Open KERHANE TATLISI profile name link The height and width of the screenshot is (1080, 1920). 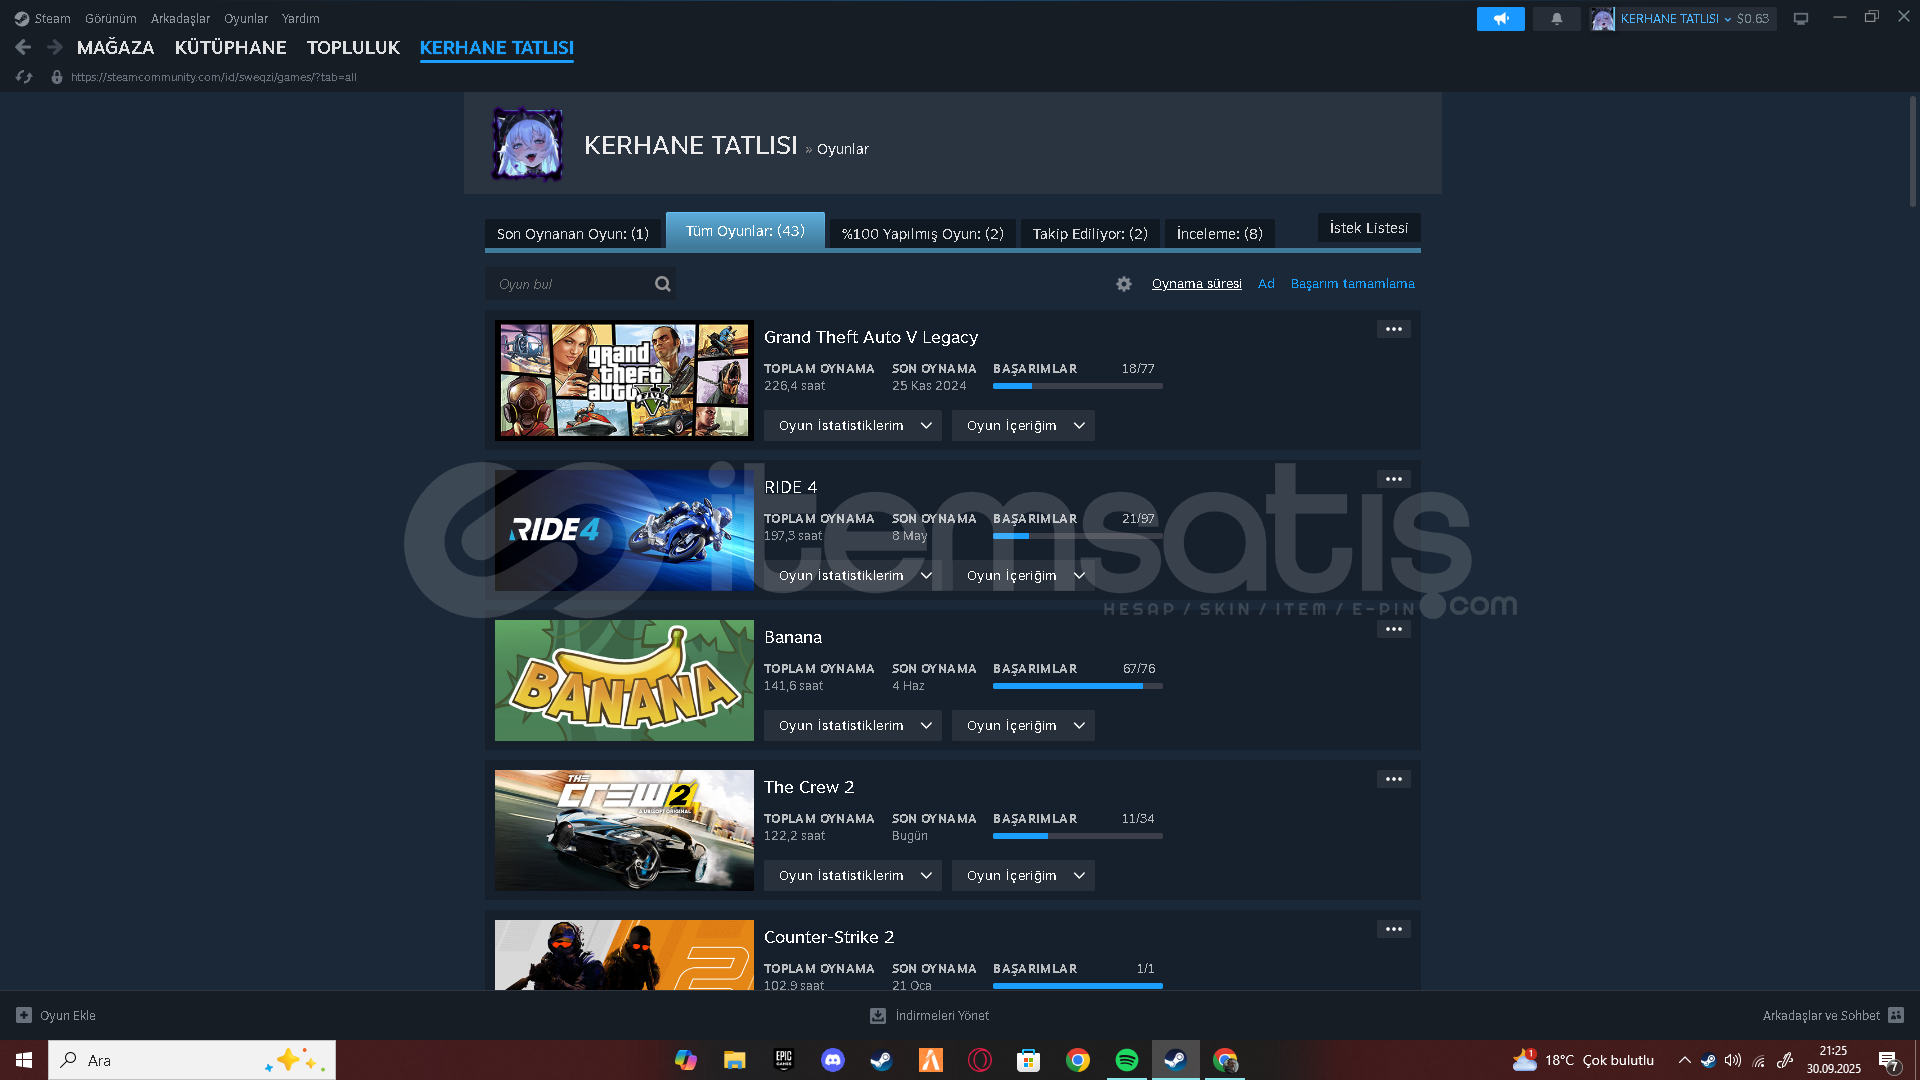690,145
